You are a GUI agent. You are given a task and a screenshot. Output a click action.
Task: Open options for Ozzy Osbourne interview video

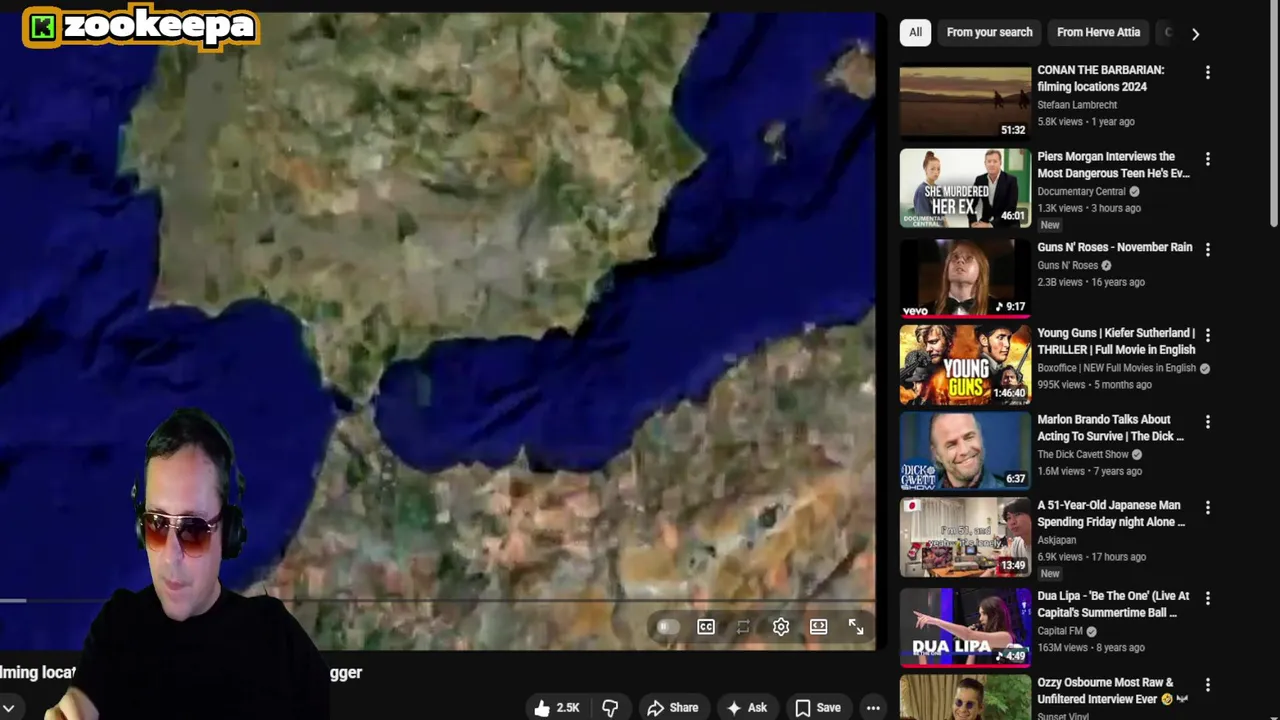click(x=1207, y=685)
